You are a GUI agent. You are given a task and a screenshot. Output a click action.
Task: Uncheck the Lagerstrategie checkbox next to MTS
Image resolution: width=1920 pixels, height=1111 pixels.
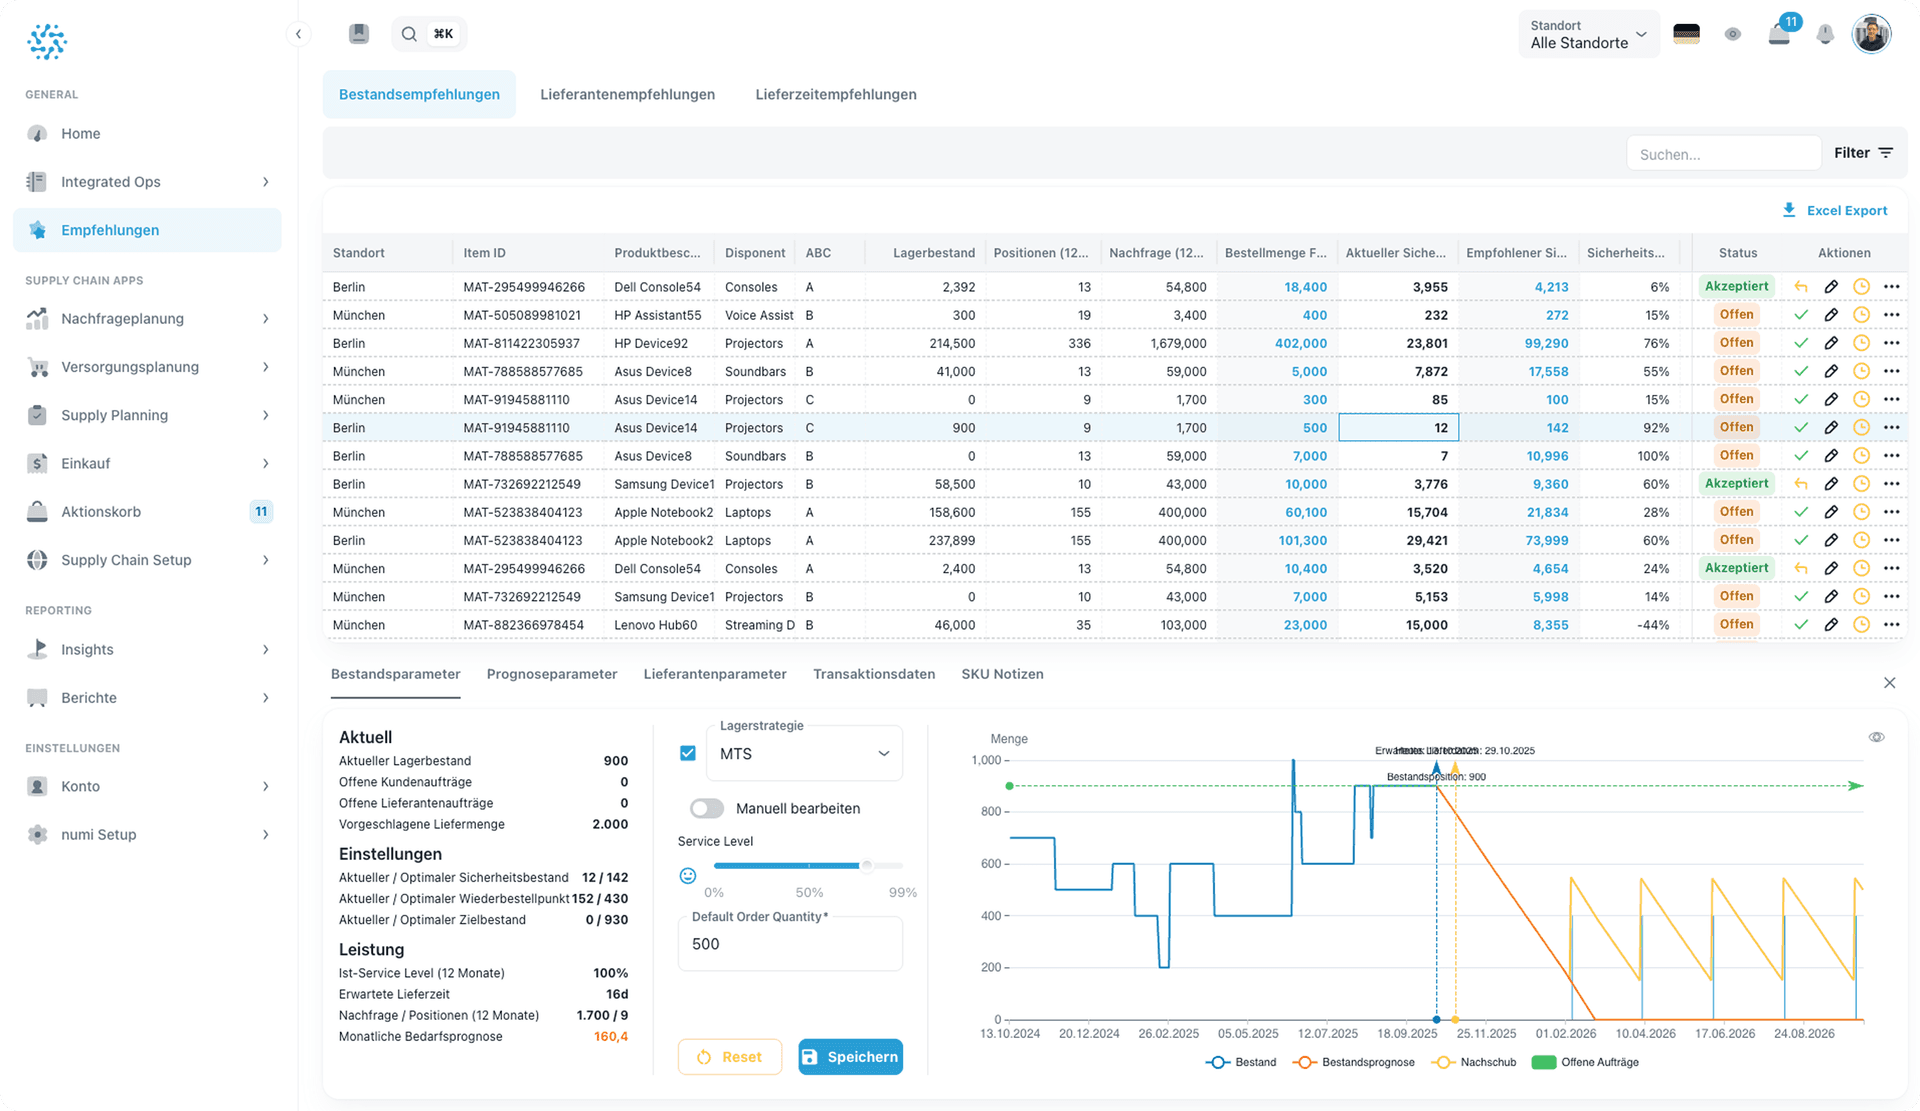coord(688,753)
